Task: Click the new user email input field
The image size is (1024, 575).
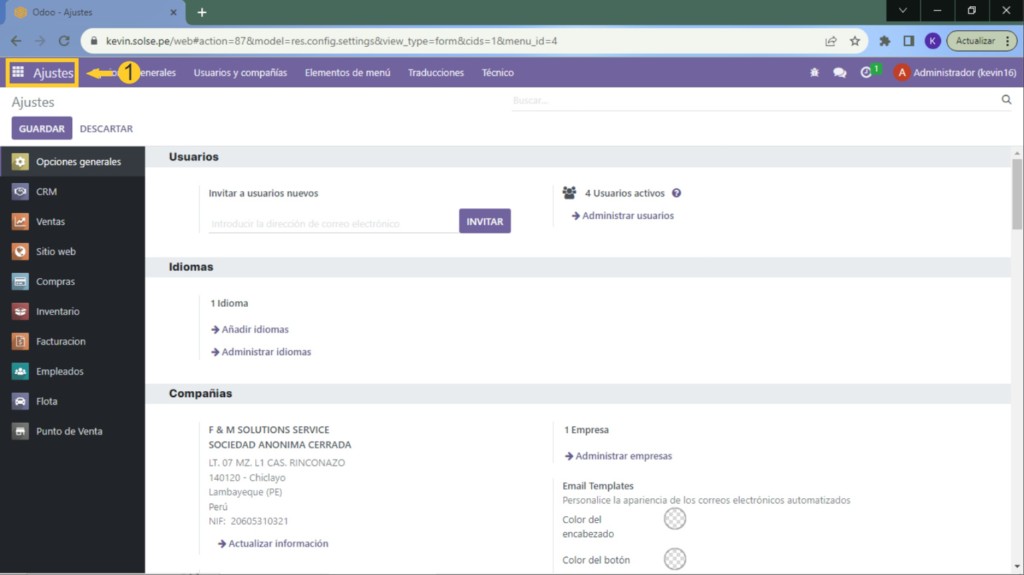Action: (x=332, y=224)
